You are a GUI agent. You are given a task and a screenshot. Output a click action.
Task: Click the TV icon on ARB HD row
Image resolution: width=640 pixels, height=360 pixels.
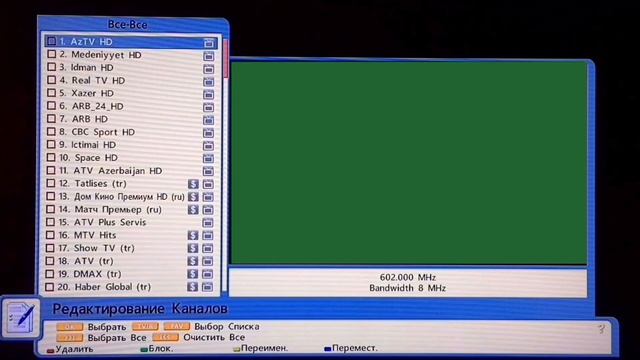(x=209, y=120)
